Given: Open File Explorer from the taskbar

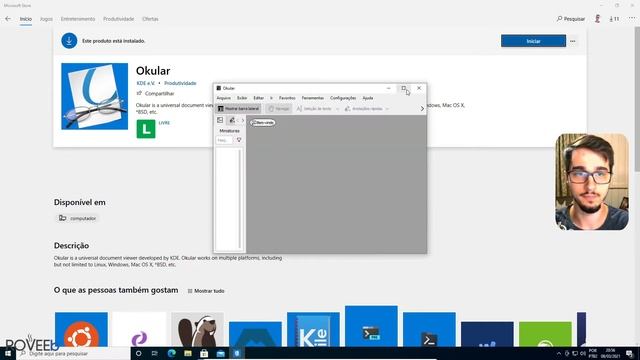Looking at the screenshot, I should (x=188, y=353).
